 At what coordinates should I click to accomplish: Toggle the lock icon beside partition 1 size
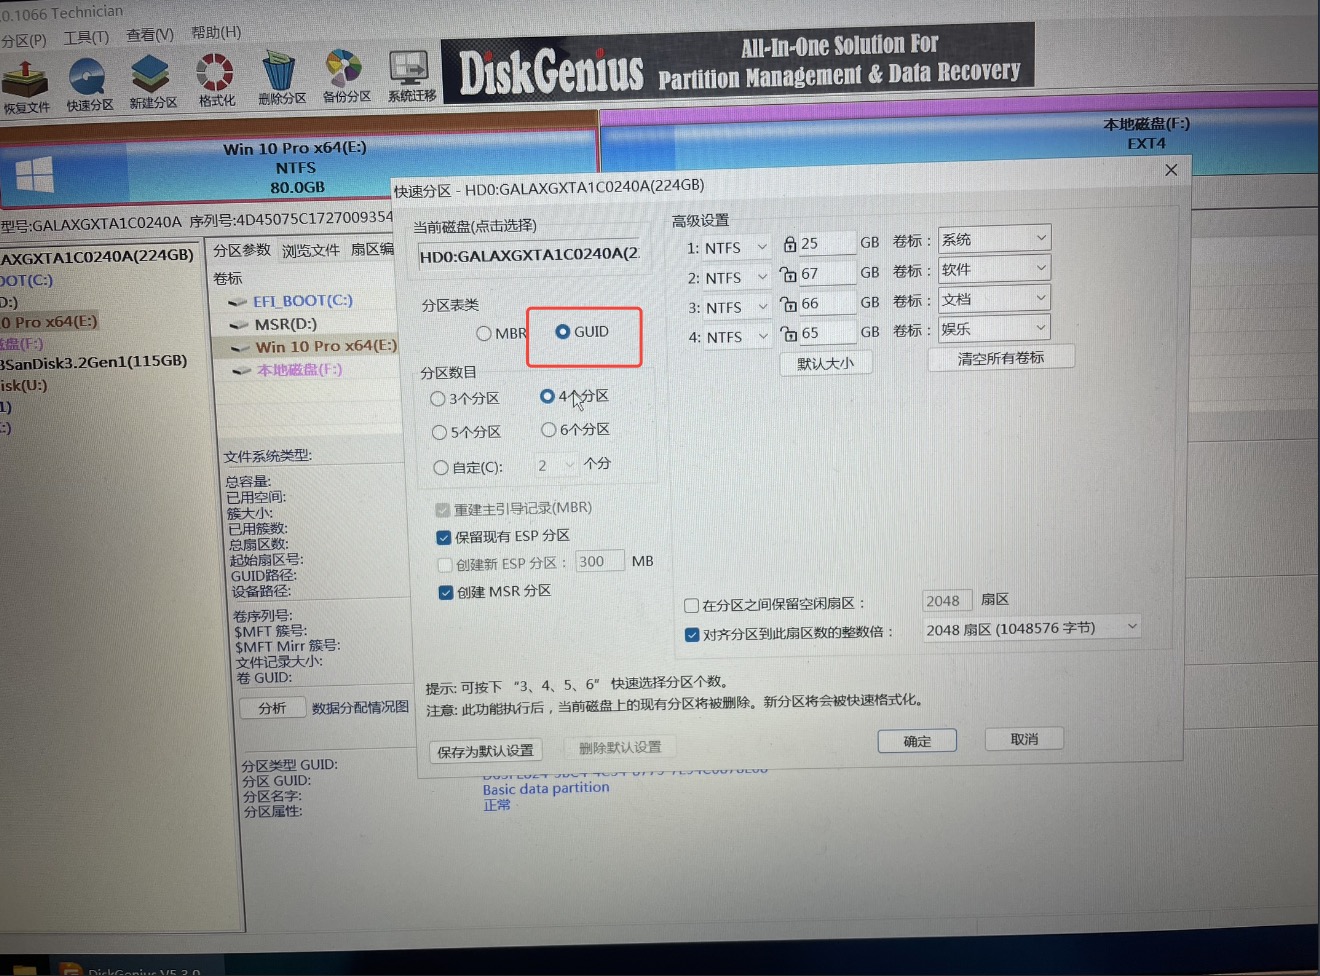pos(789,242)
